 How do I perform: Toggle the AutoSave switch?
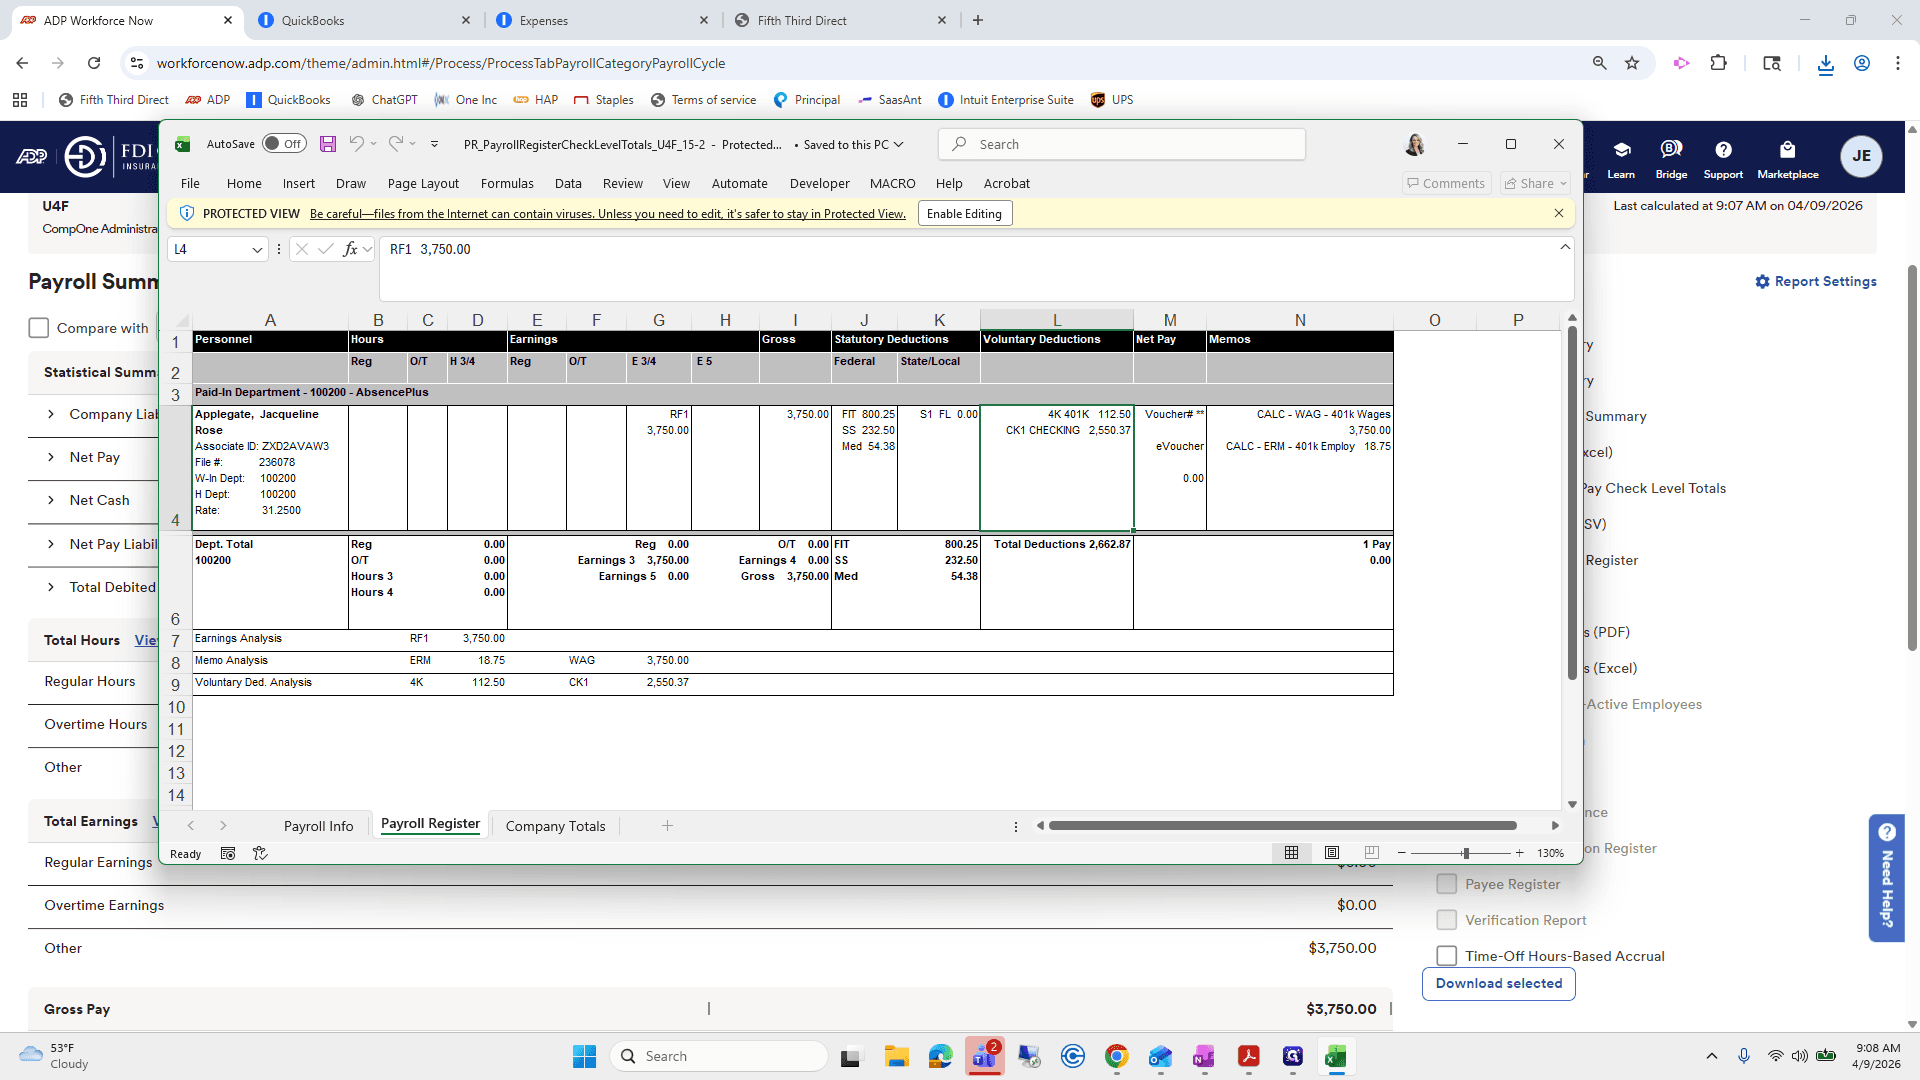click(284, 144)
